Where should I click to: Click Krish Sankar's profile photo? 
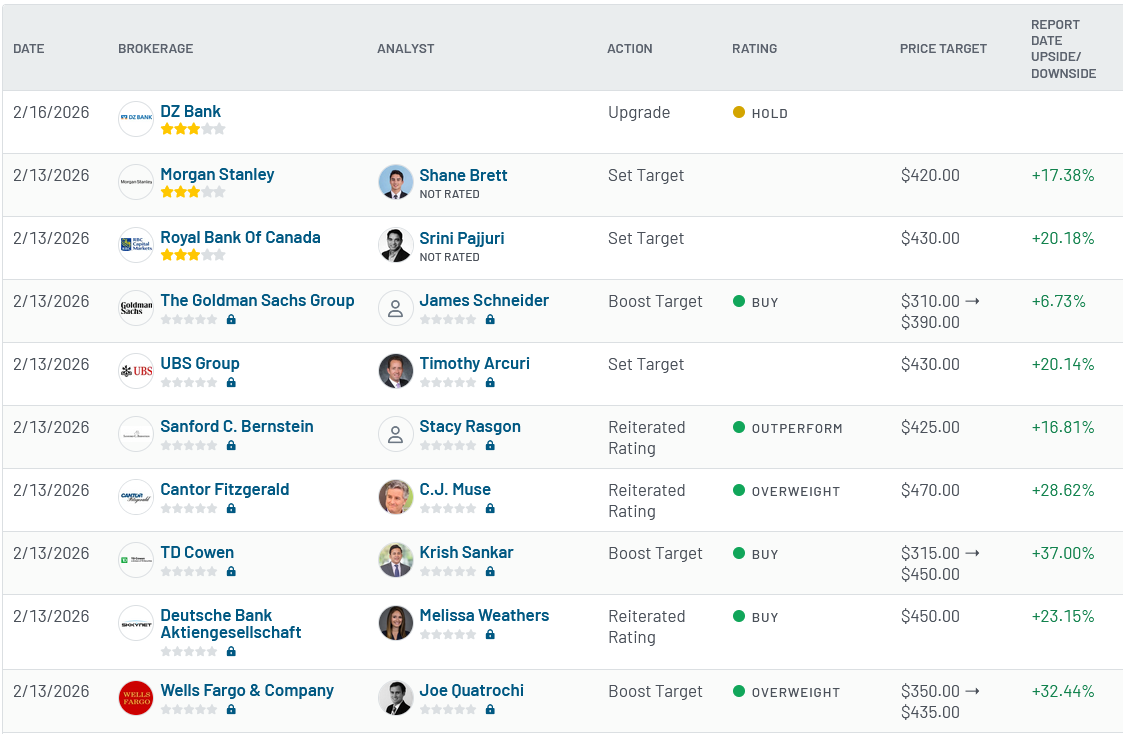396,560
